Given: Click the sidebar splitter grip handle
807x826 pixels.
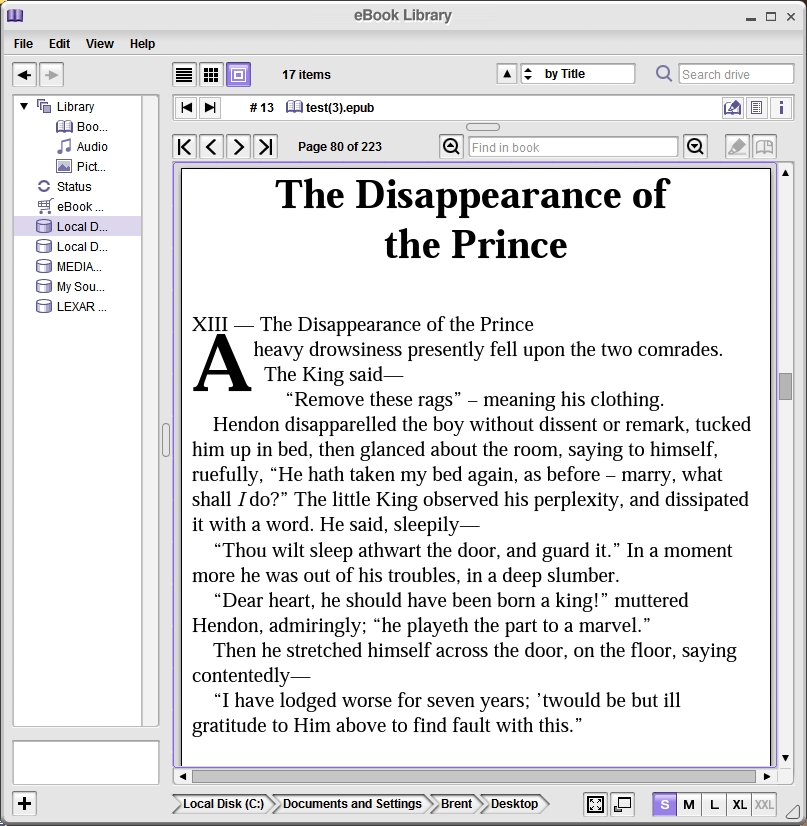Looking at the screenshot, I should pos(165,440).
